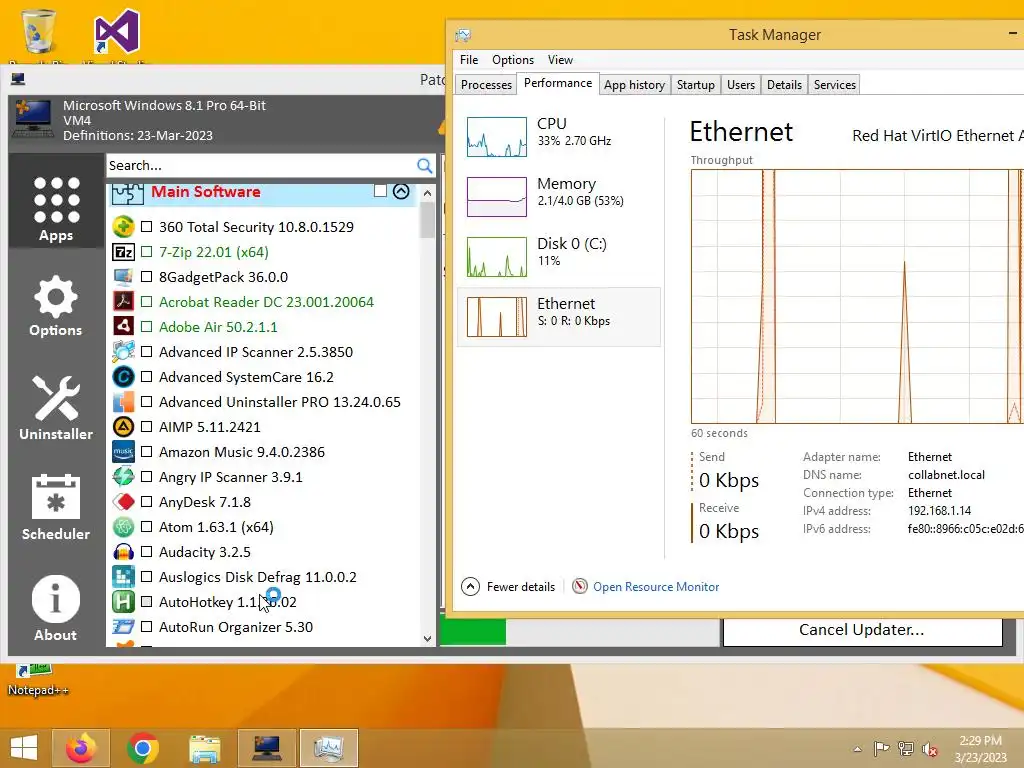The width and height of the screenshot is (1024, 768).
Task: Click the 8GadgetPack app icon
Action: pos(123,277)
